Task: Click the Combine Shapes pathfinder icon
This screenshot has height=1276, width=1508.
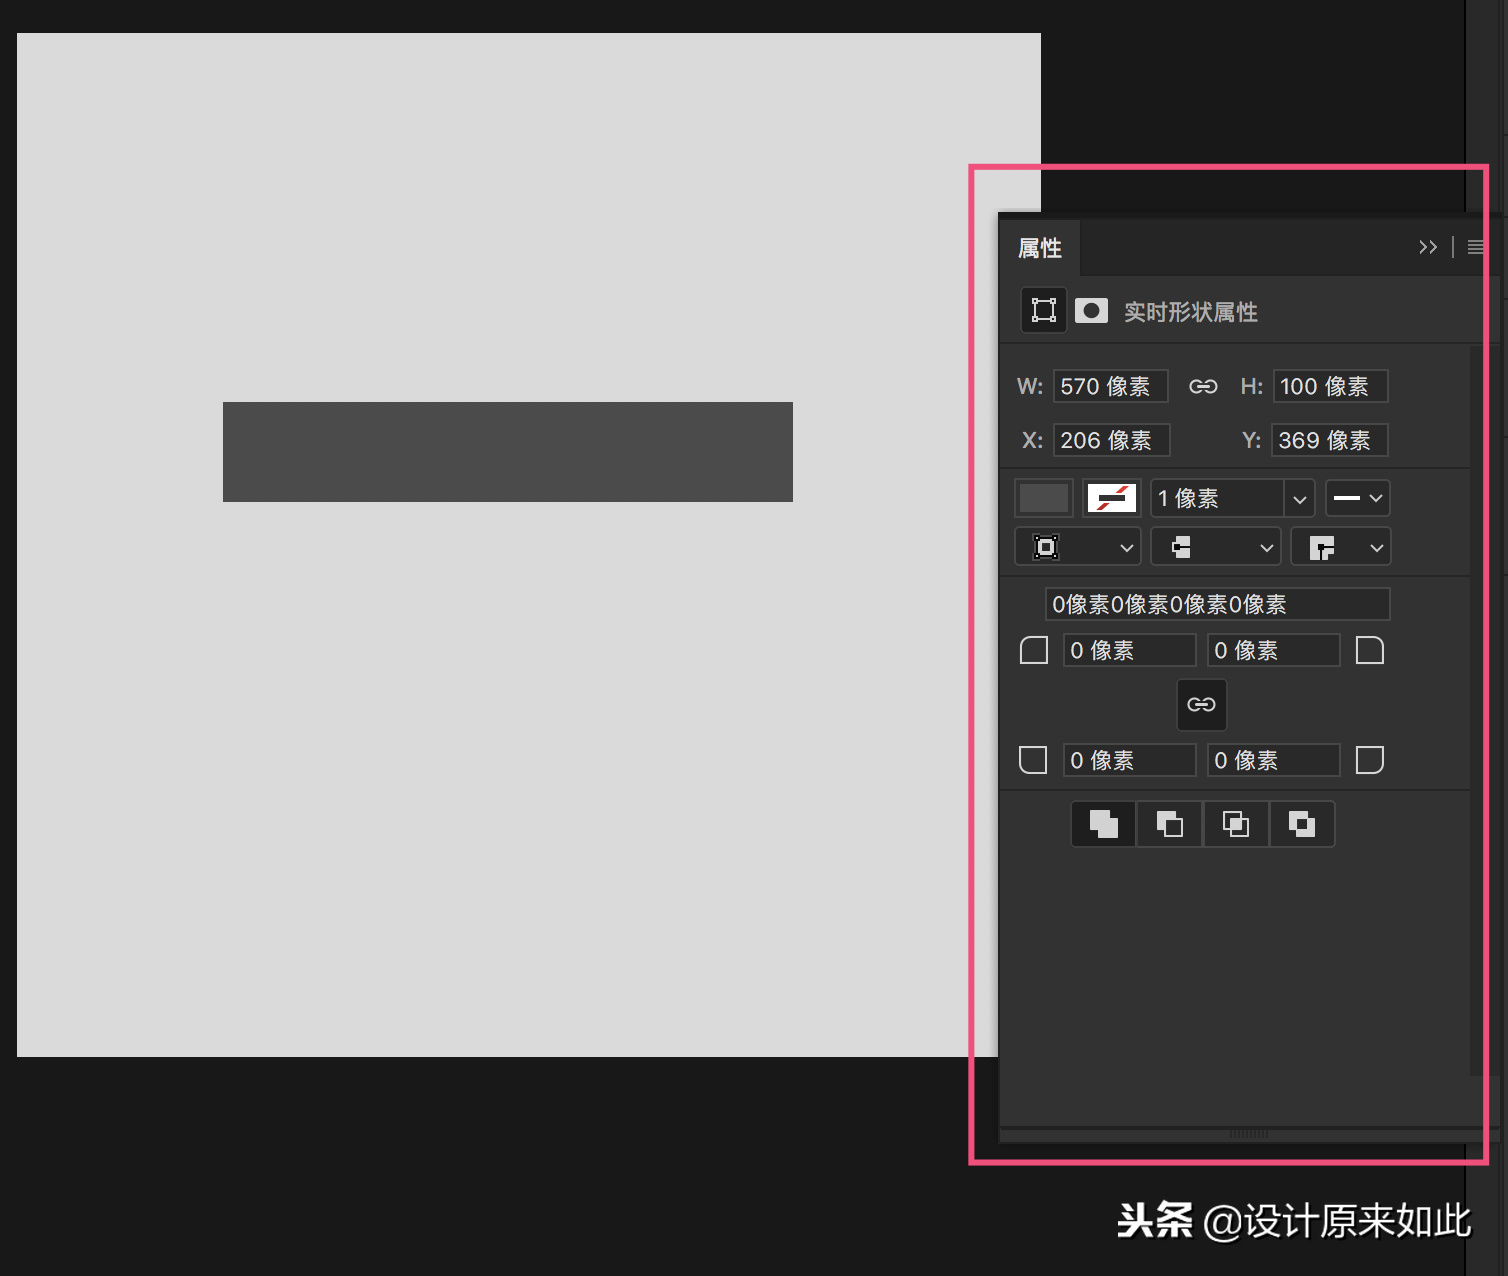Action: [x=1102, y=824]
